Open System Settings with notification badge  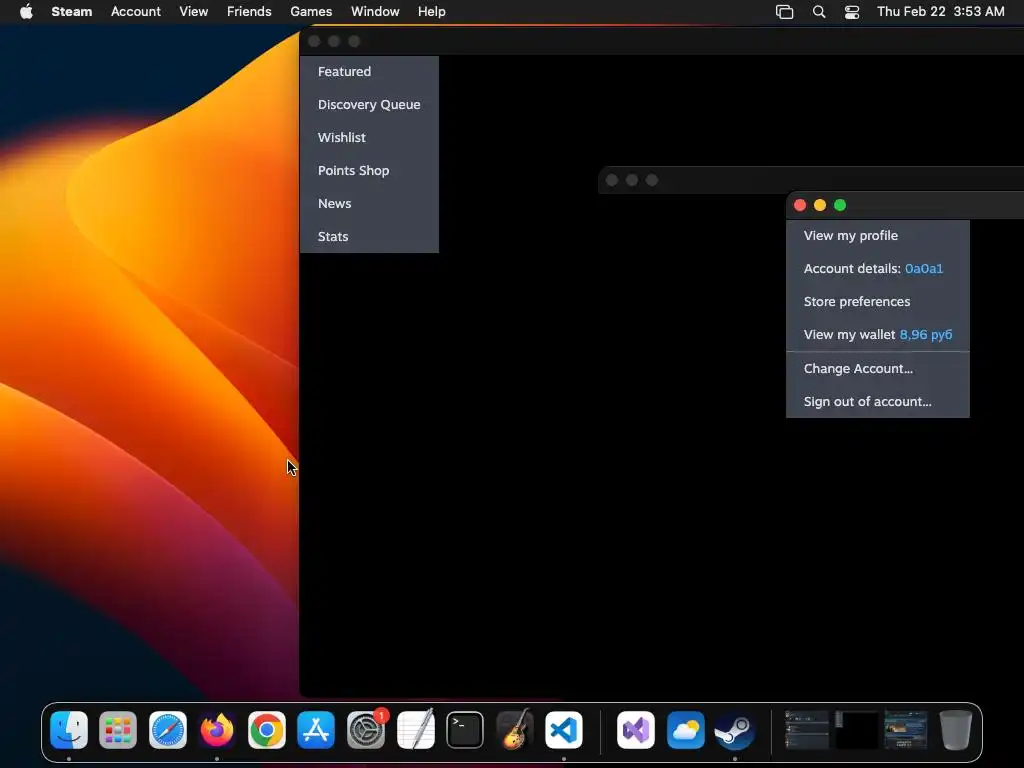[x=366, y=729]
